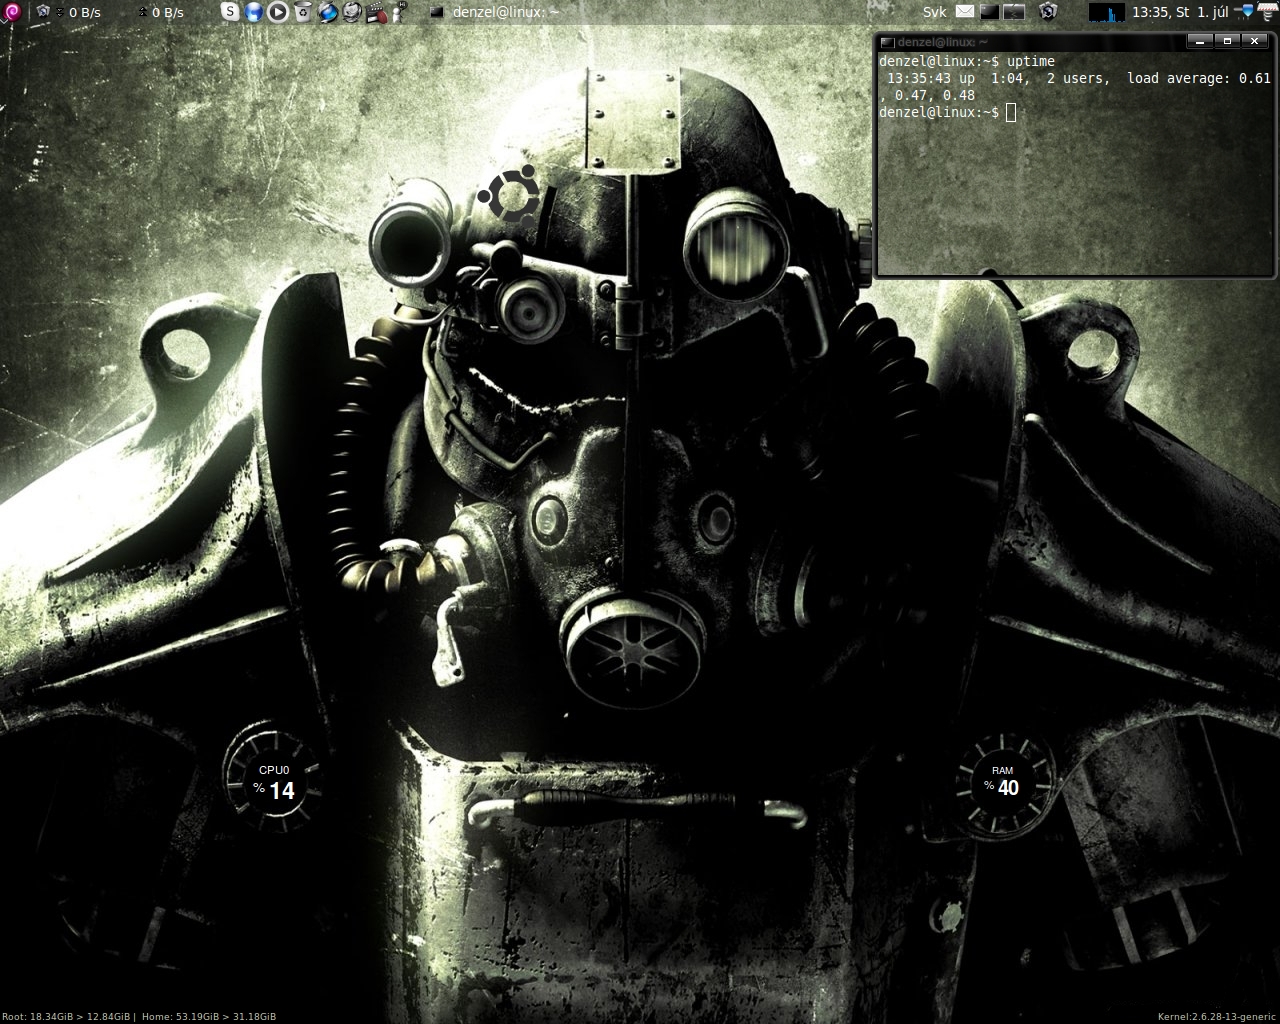The width and height of the screenshot is (1280, 1024).
Task: Click the CPU0 usage gauge widget
Action: point(273,781)
